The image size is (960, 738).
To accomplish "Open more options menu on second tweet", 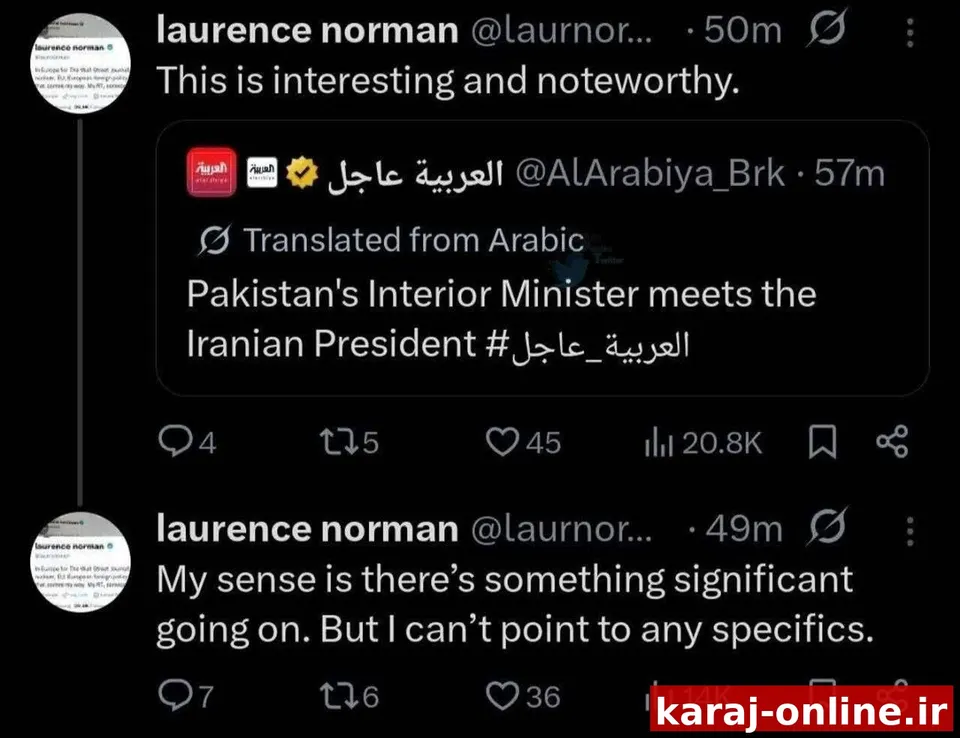I will click(x=910, y=530).
